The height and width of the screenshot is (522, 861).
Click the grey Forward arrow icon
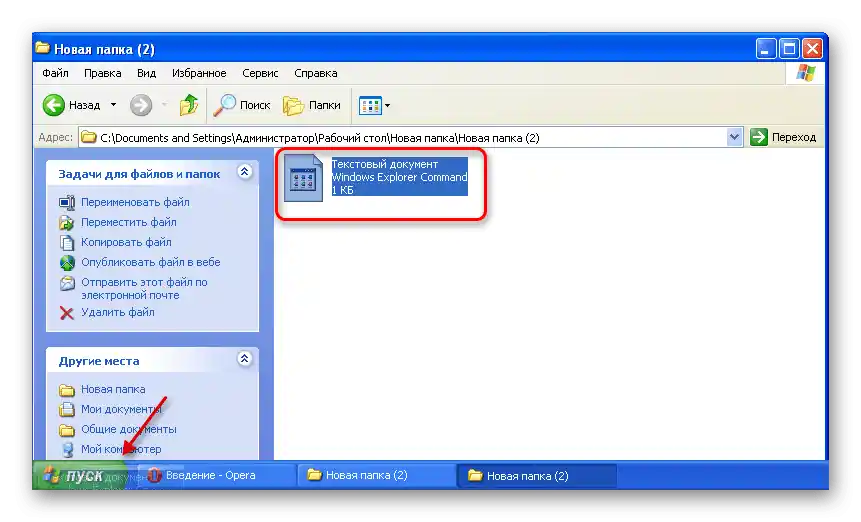click(x=141, y=105)
